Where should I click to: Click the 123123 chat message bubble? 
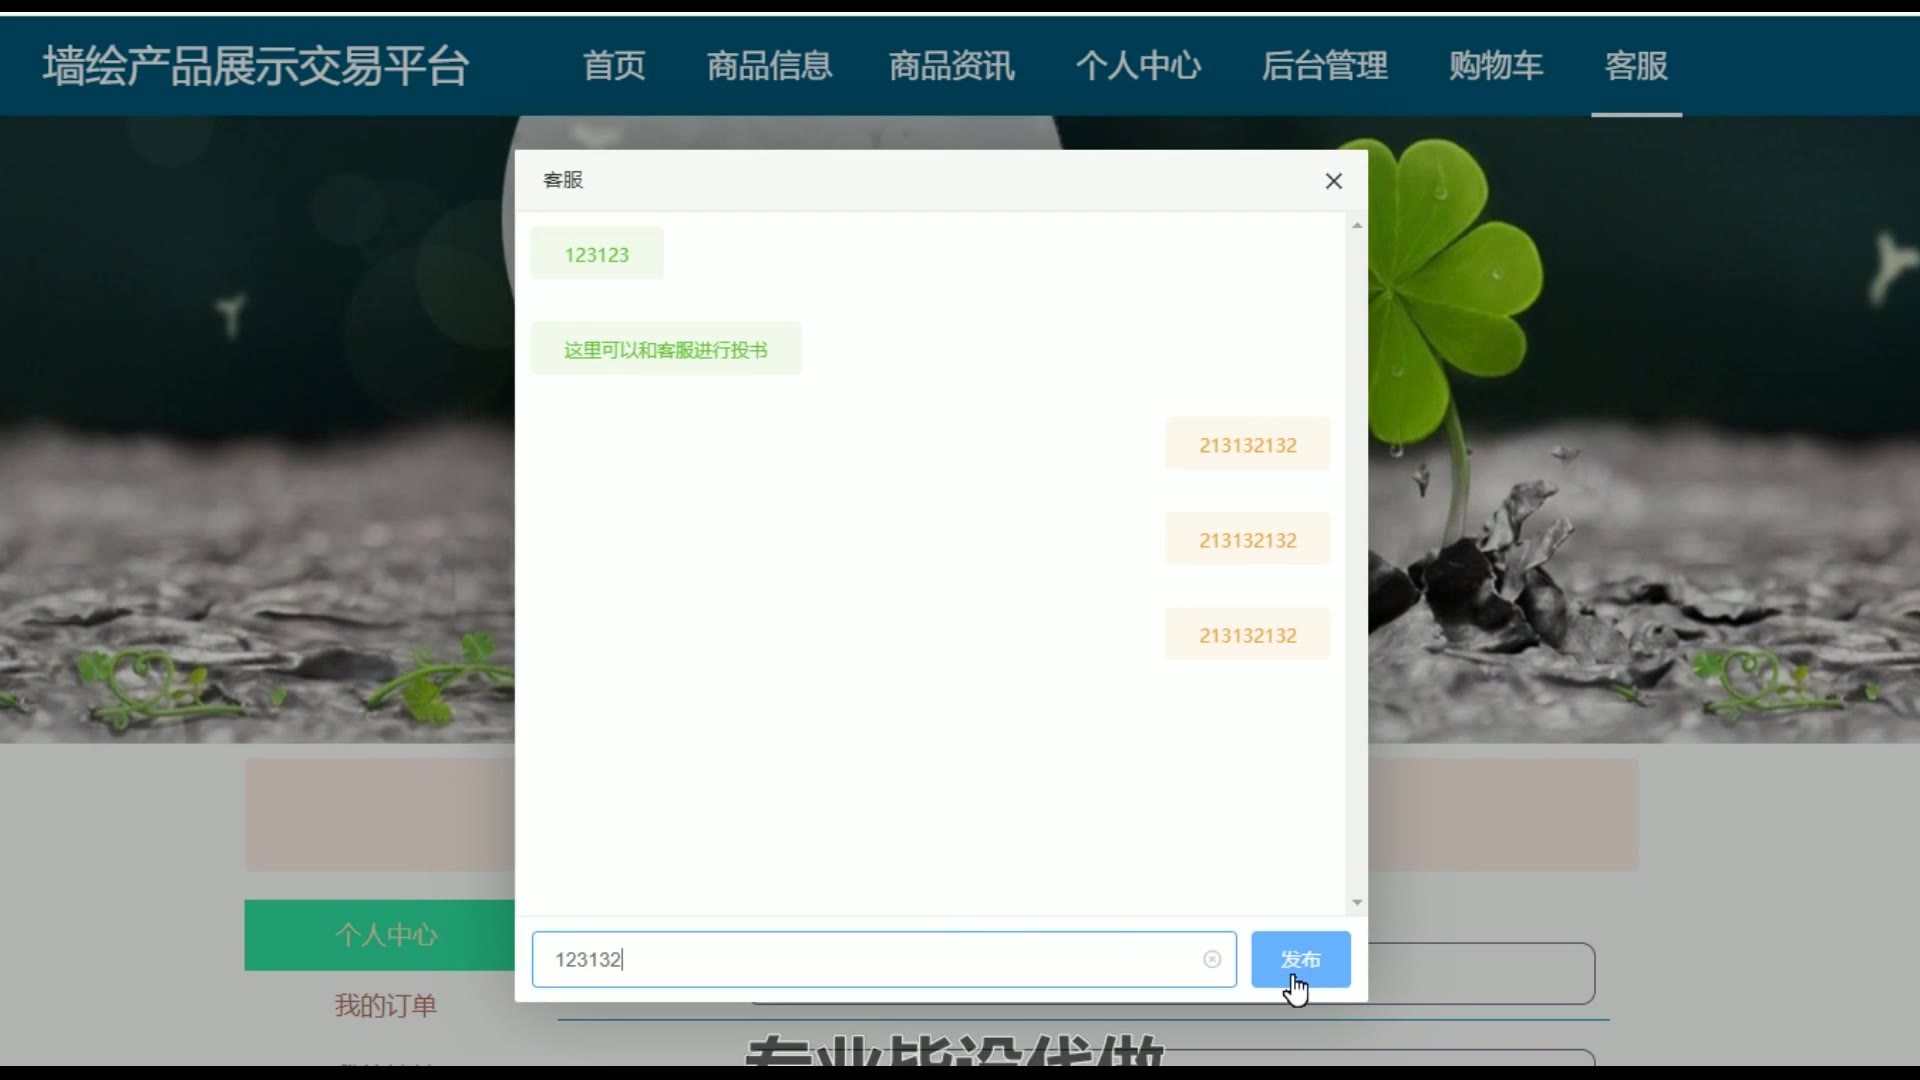pyautogui.click(x=597, y=254)
